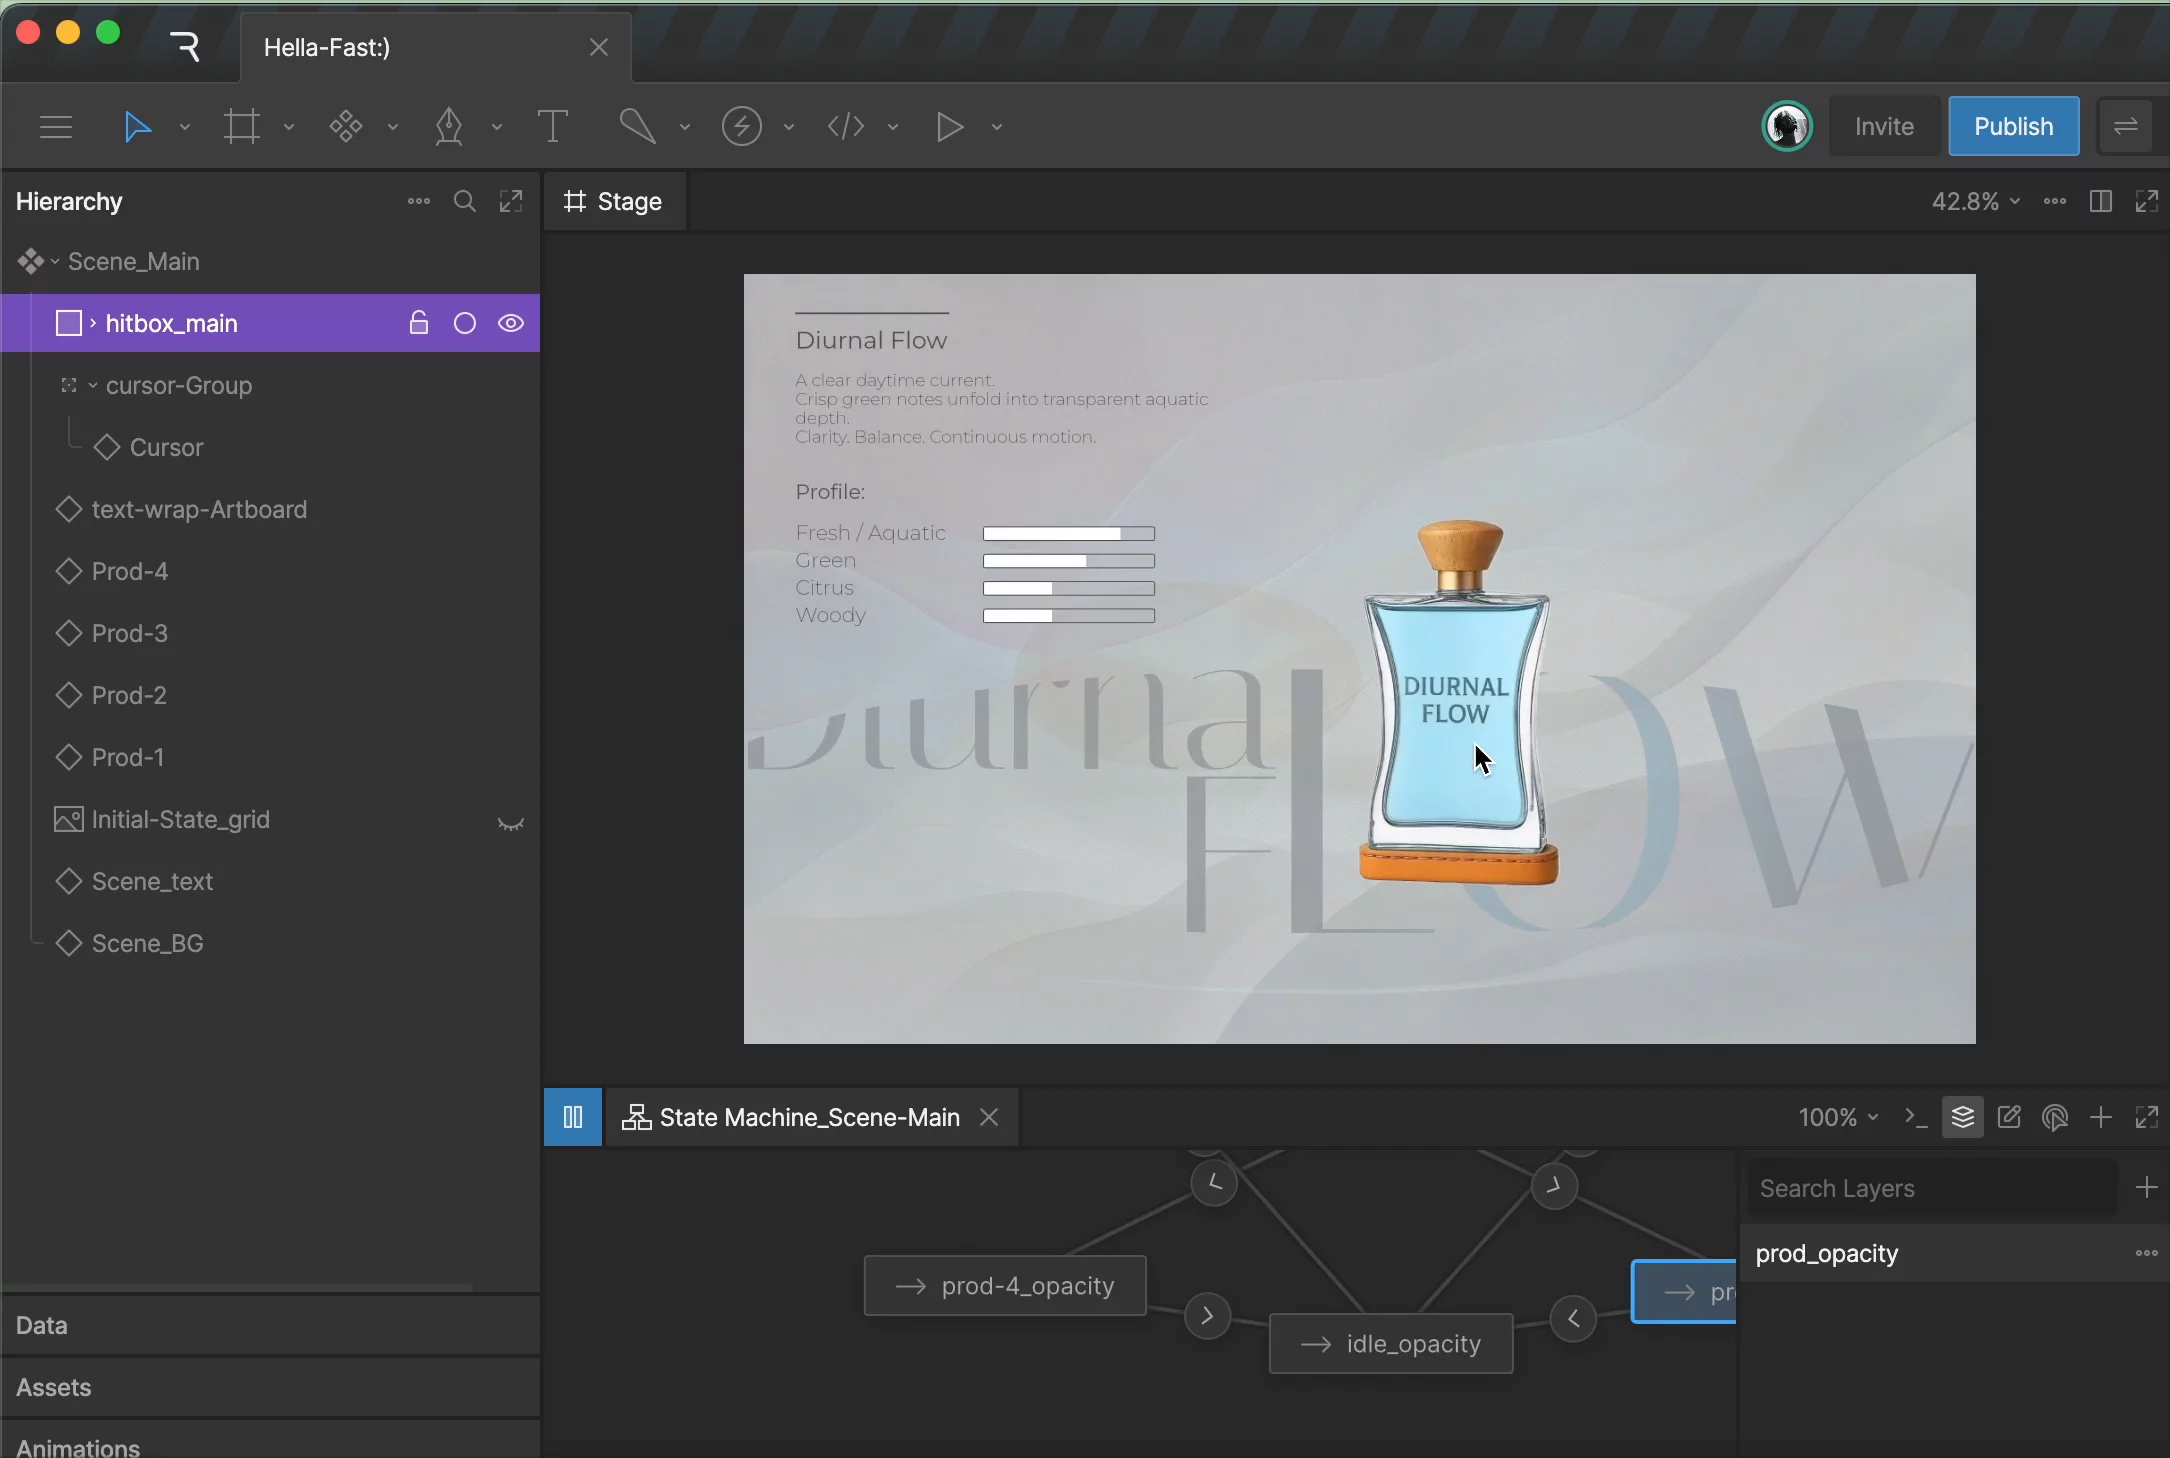Select the Bone tool icon

(637, 127)
